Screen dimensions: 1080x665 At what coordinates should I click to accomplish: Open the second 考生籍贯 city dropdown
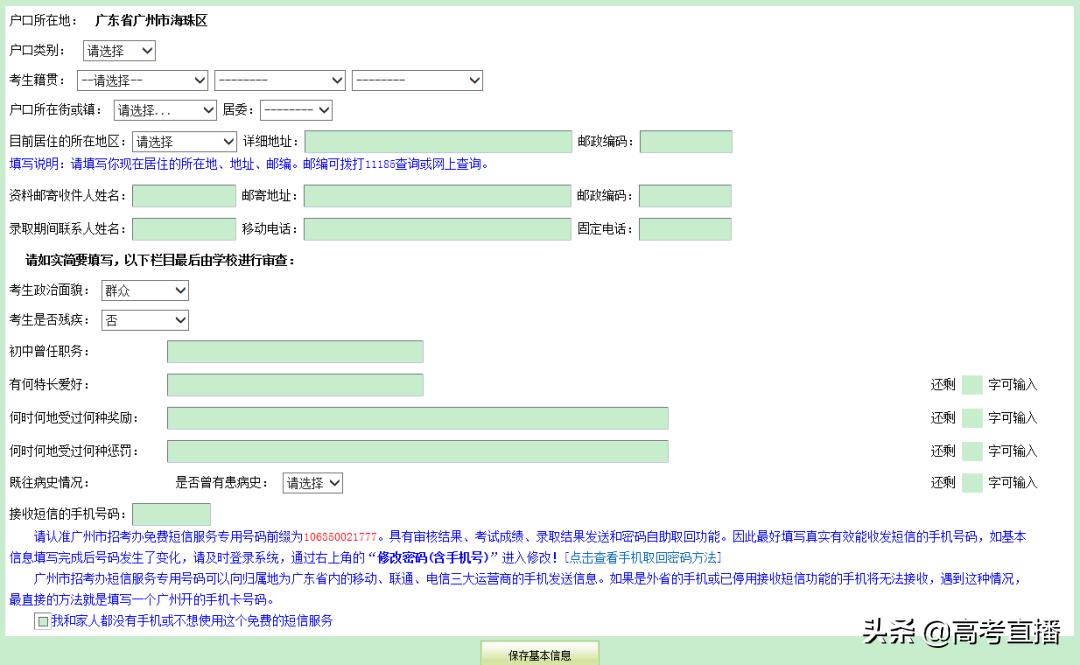pyautogui.click(x=280, y=80)
